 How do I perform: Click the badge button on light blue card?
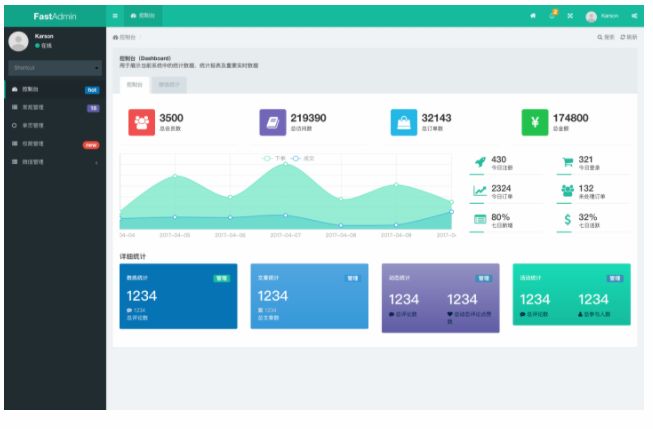[353, 278]
